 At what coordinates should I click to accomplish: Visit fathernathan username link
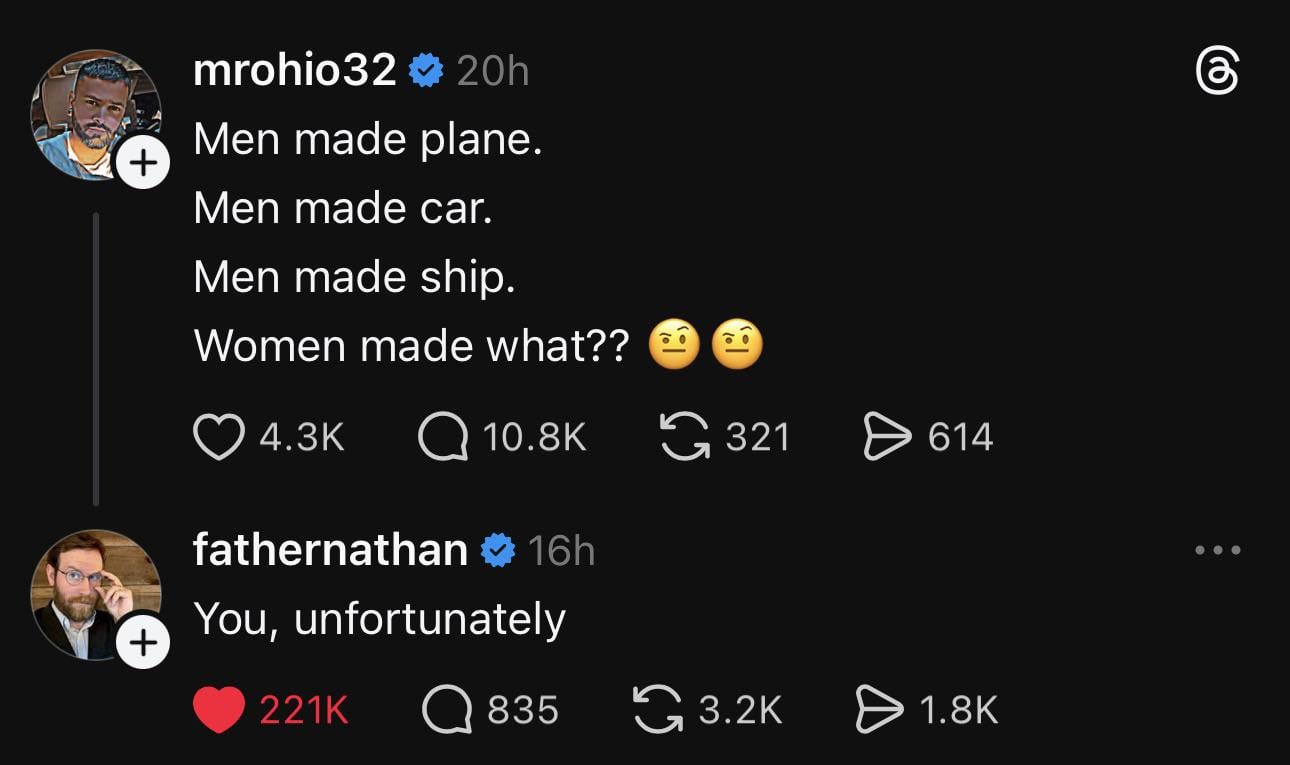(x=330, y=550)
